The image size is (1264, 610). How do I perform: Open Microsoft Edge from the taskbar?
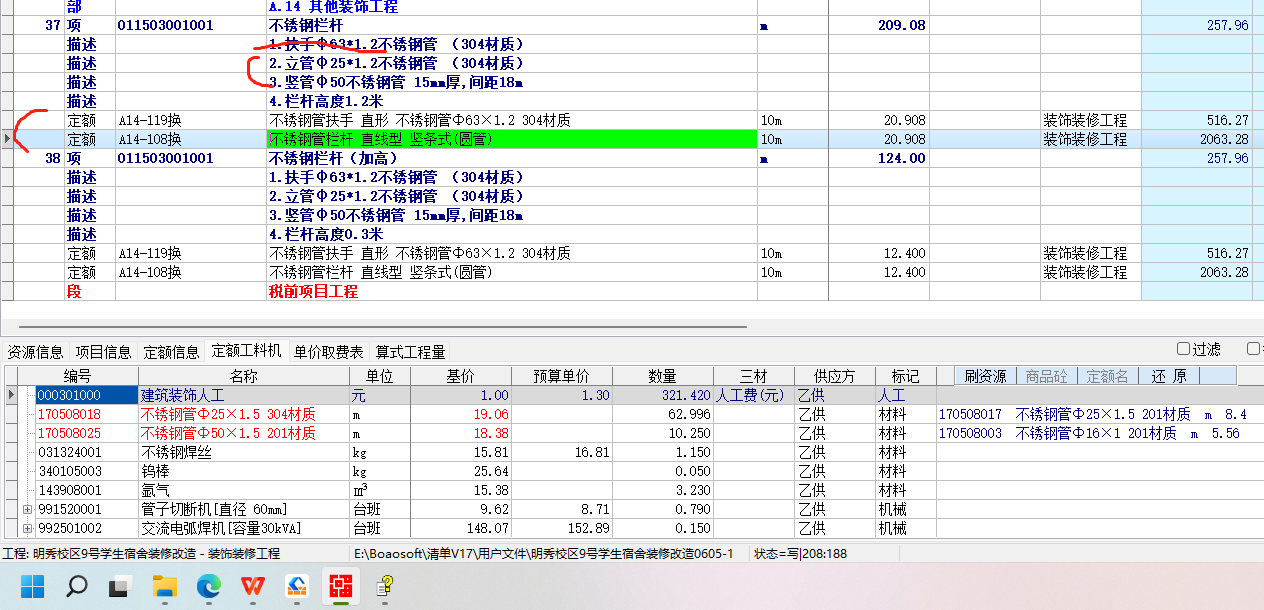[x=208, y=587]
